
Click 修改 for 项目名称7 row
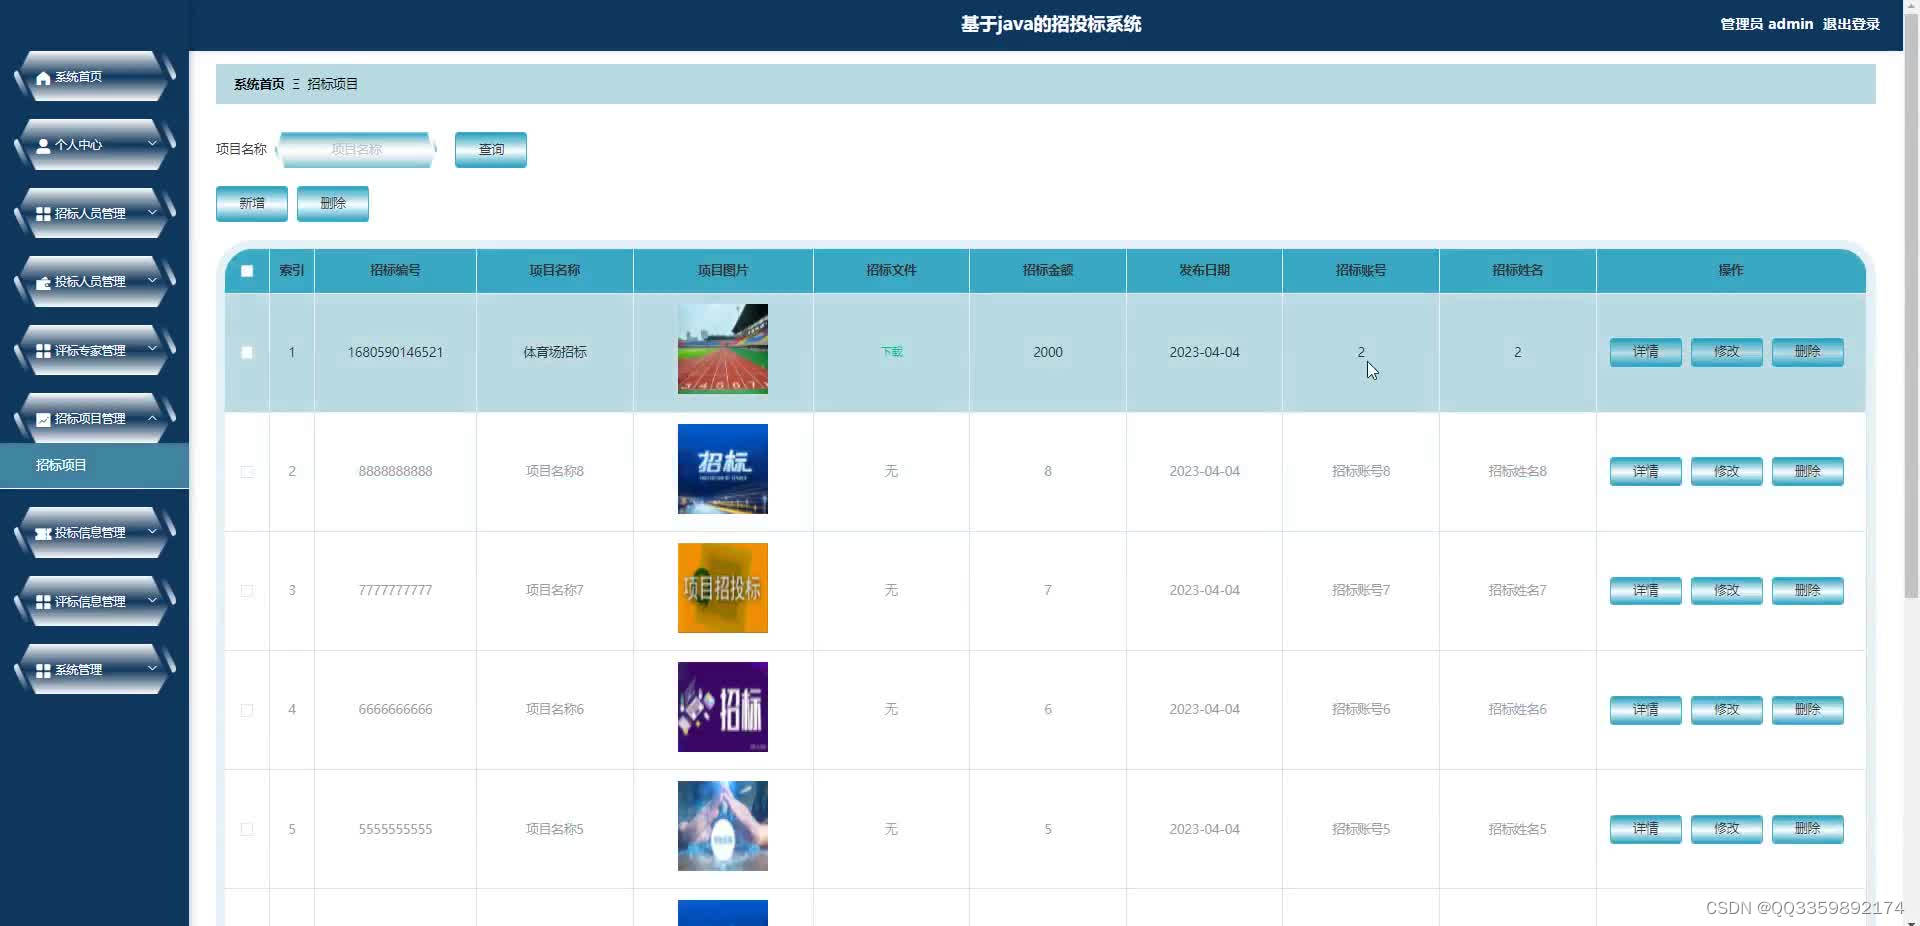[x=1727, y=590]
